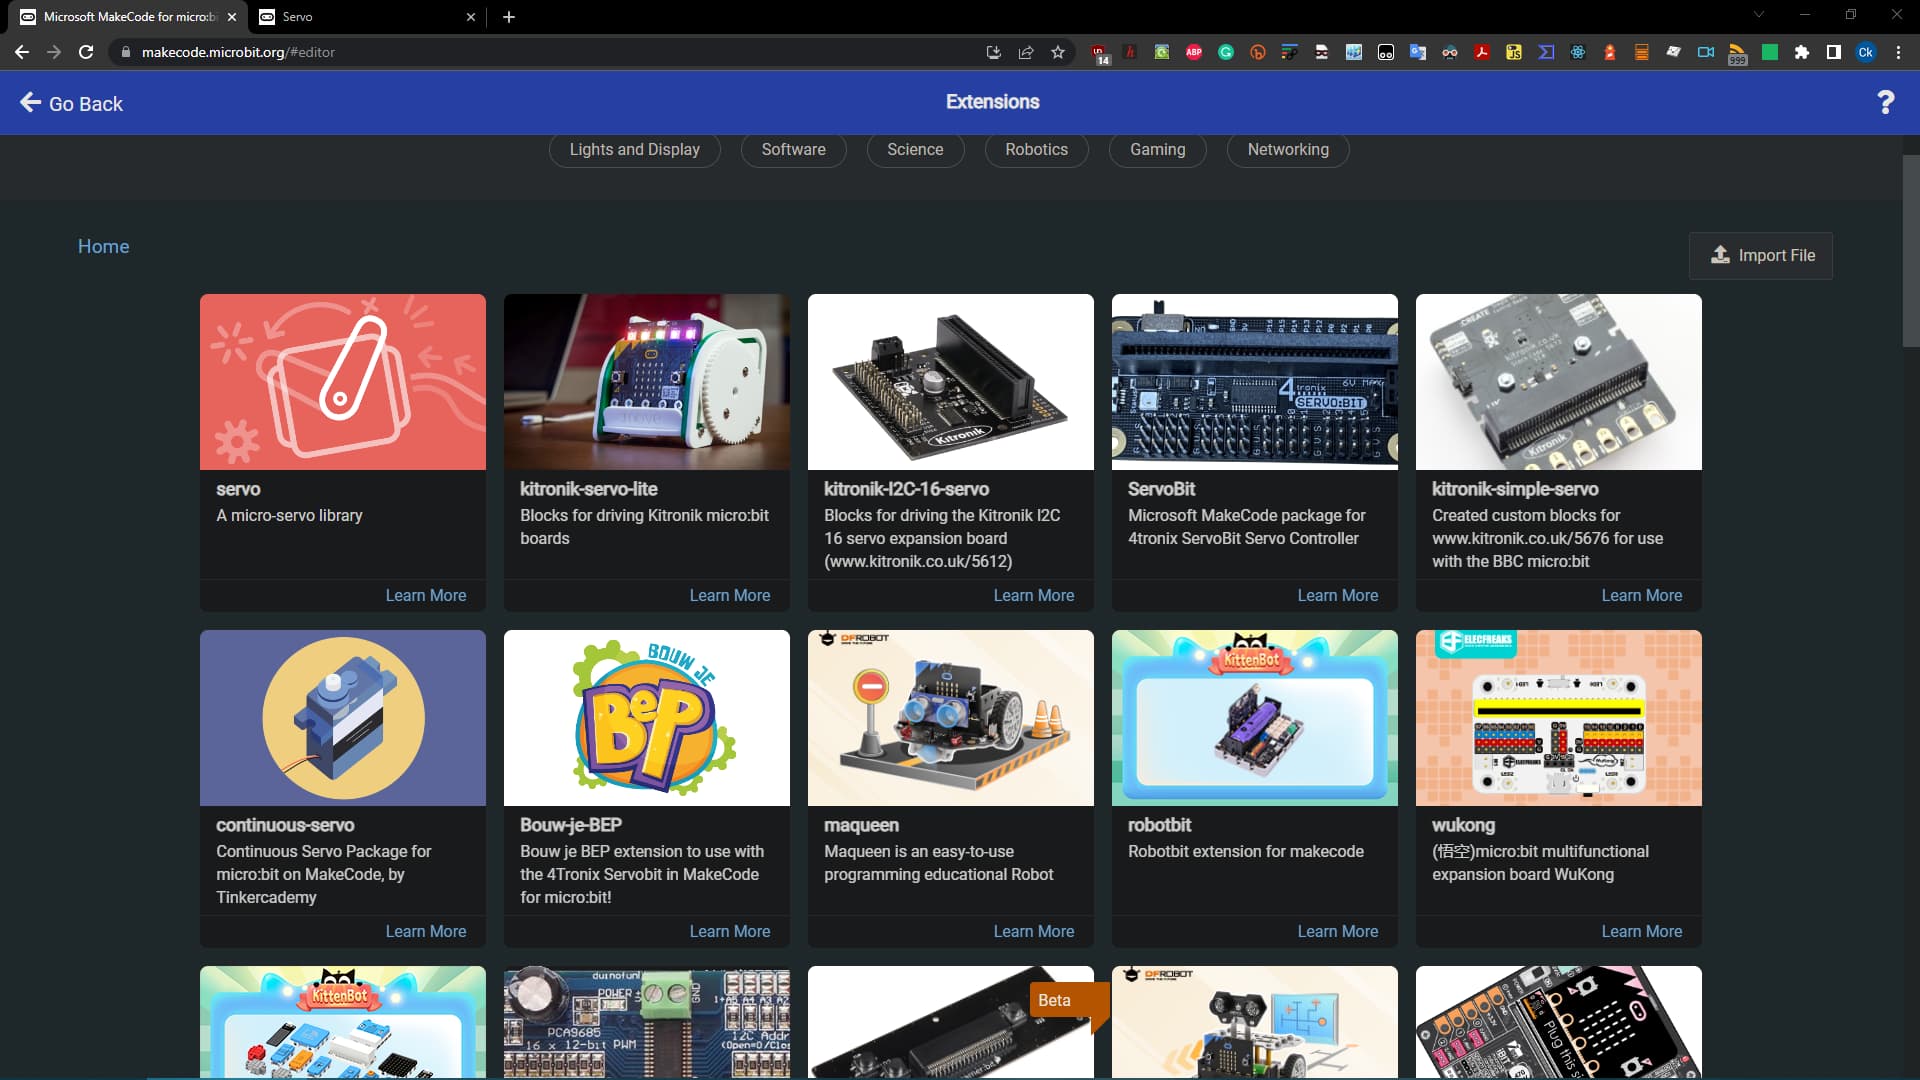Click Learn More under kitronik-simple-servo
The width and height of the screenshot is (1920, 1080).
(1642, 595)
